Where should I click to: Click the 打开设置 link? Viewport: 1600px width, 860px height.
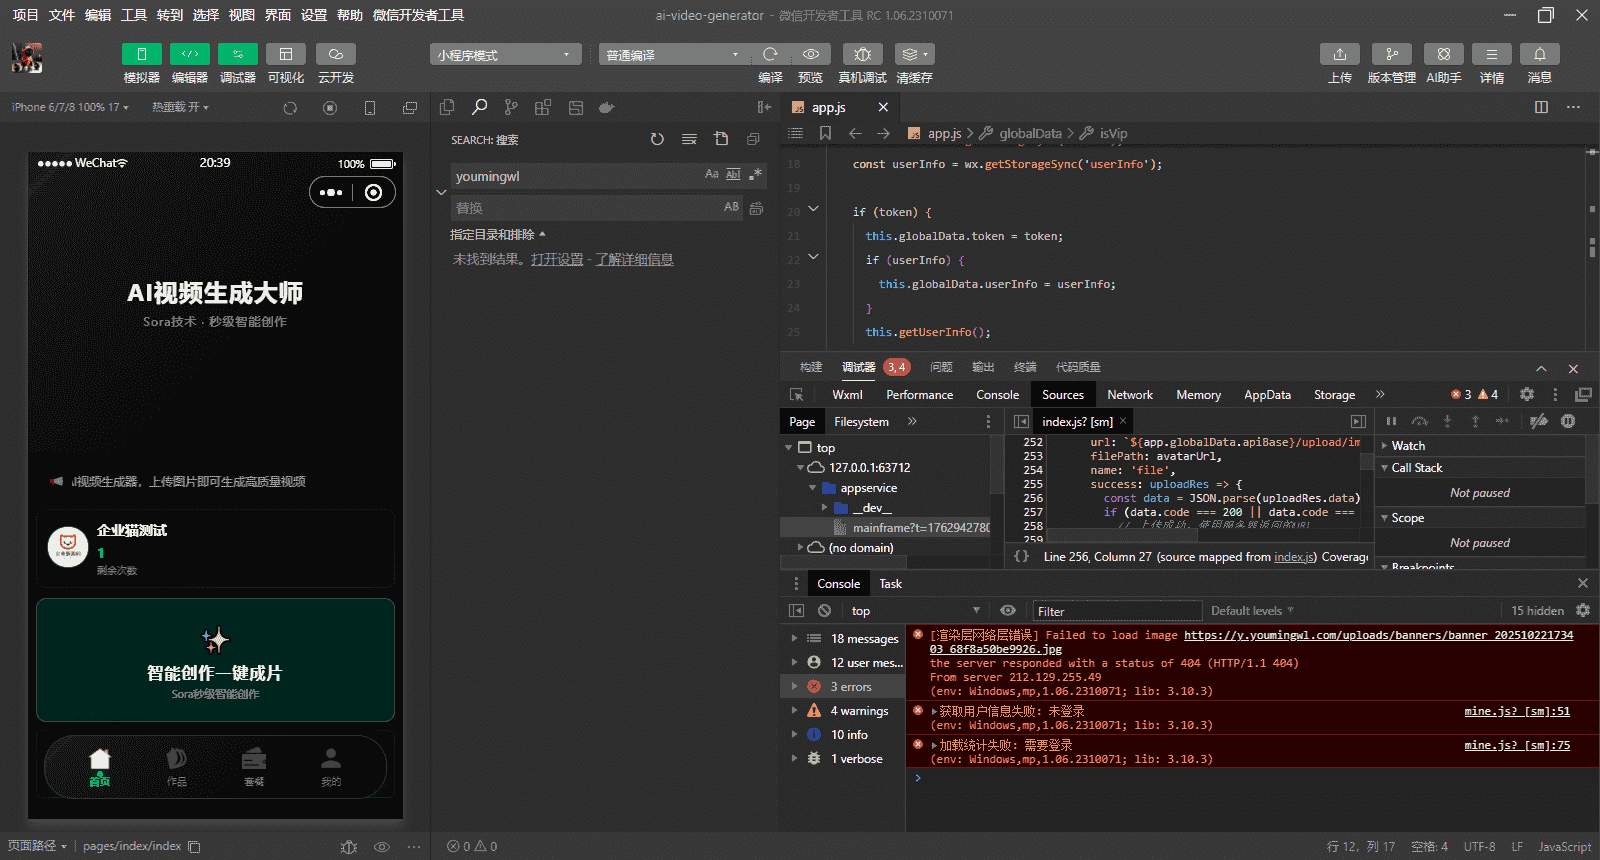pos(557,260)
